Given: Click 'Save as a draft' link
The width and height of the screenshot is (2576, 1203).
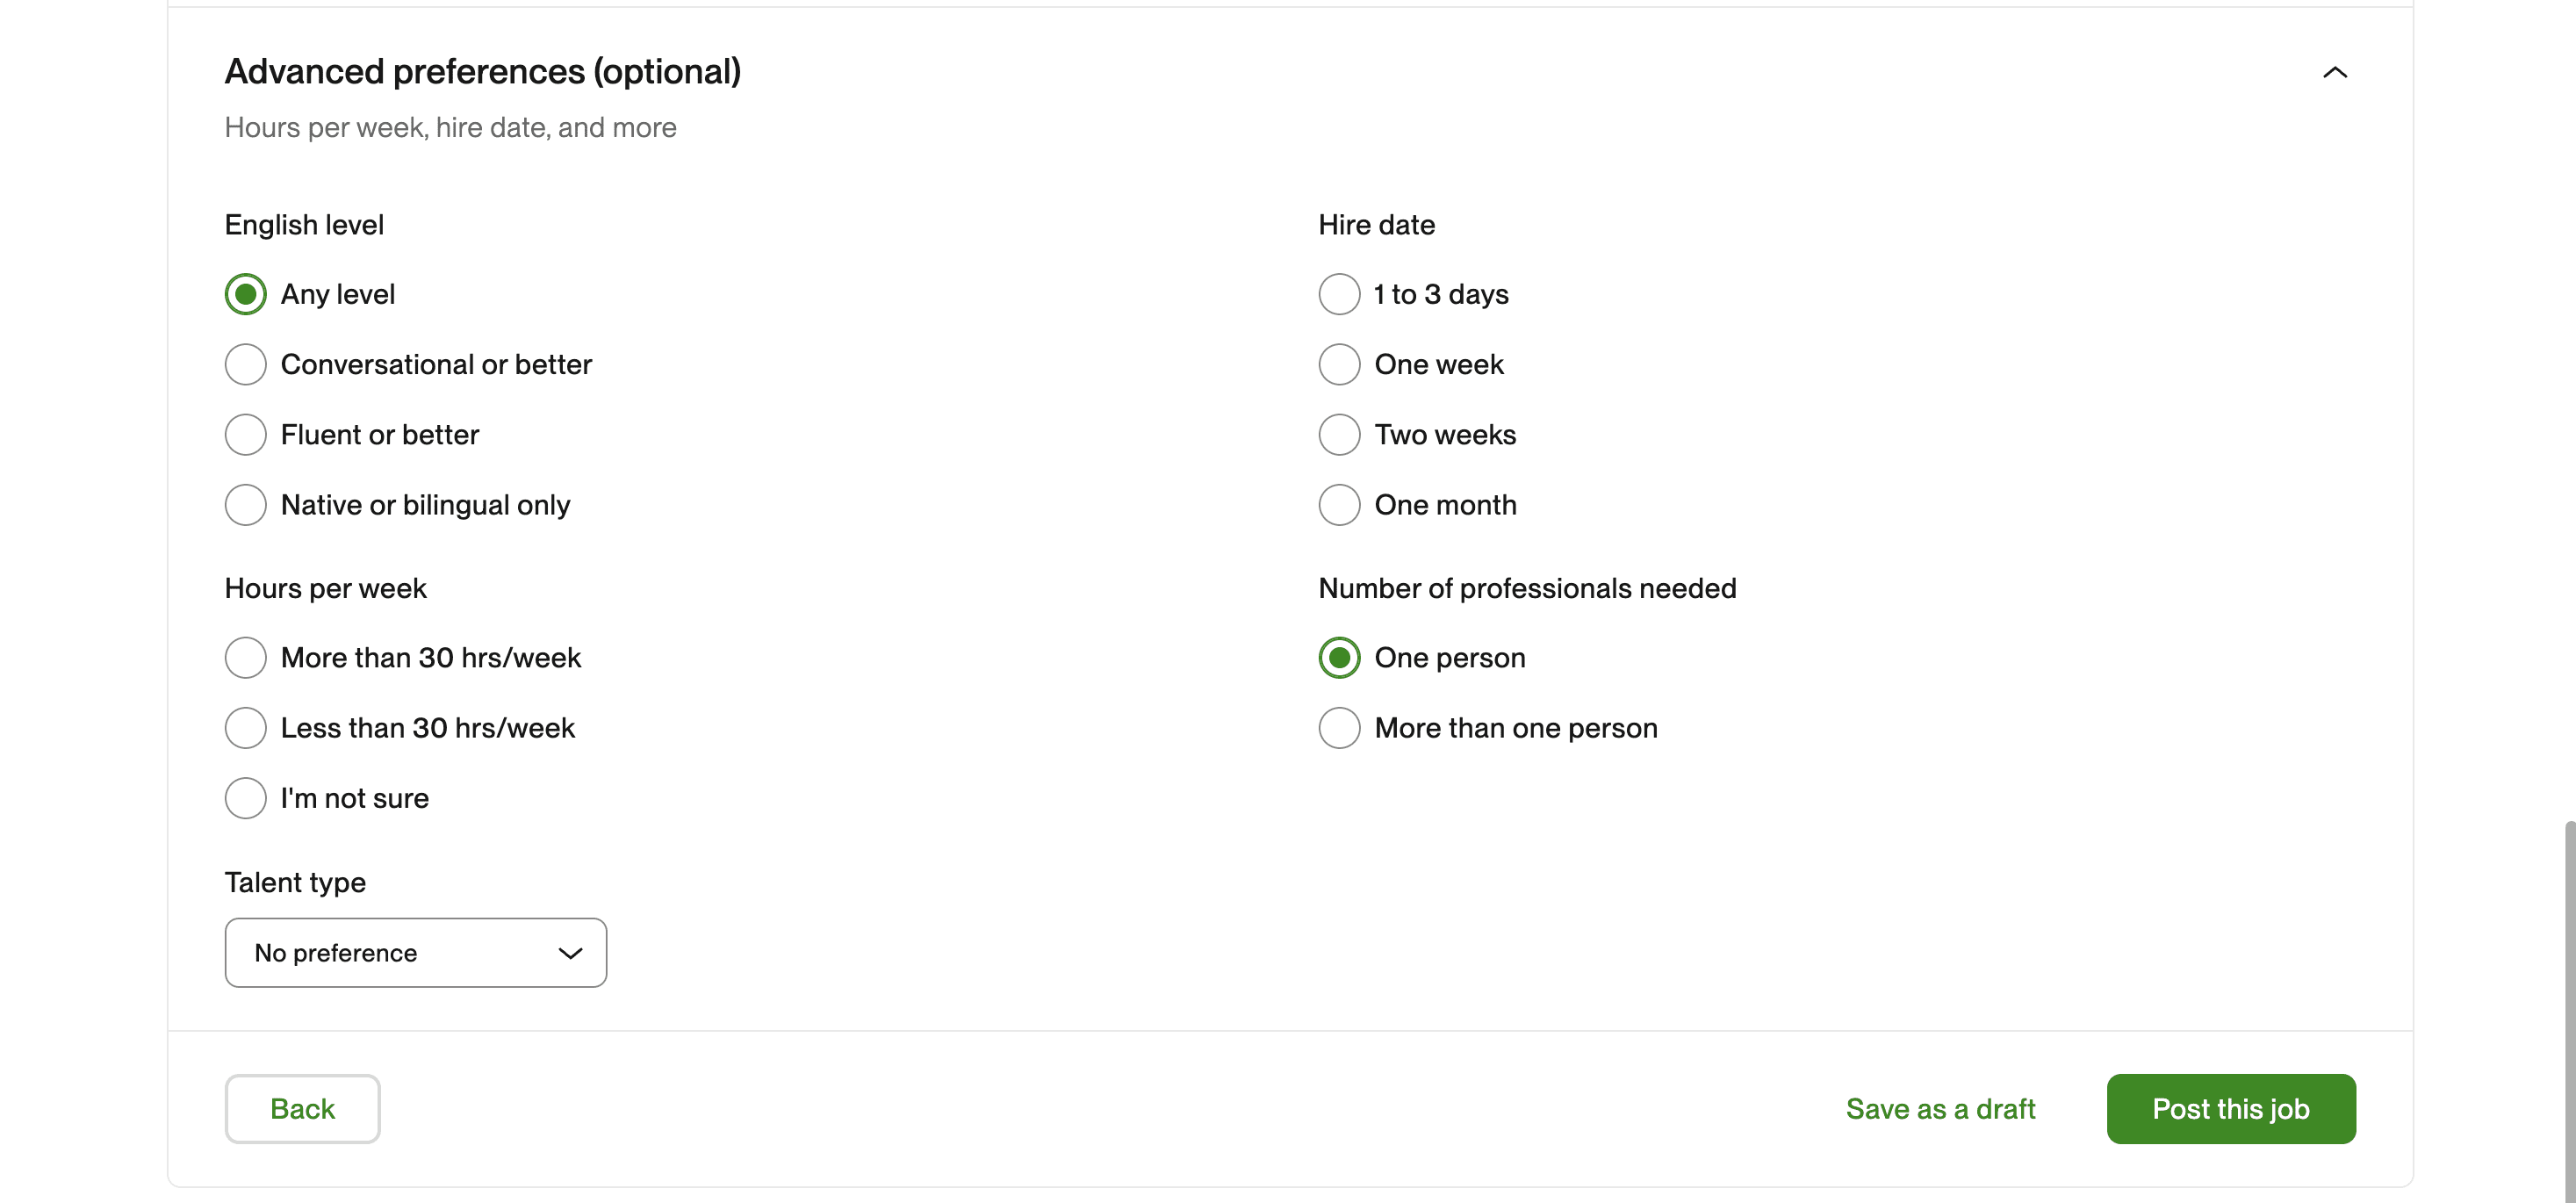Looking at the screenshot, I should point(1940,1107).
